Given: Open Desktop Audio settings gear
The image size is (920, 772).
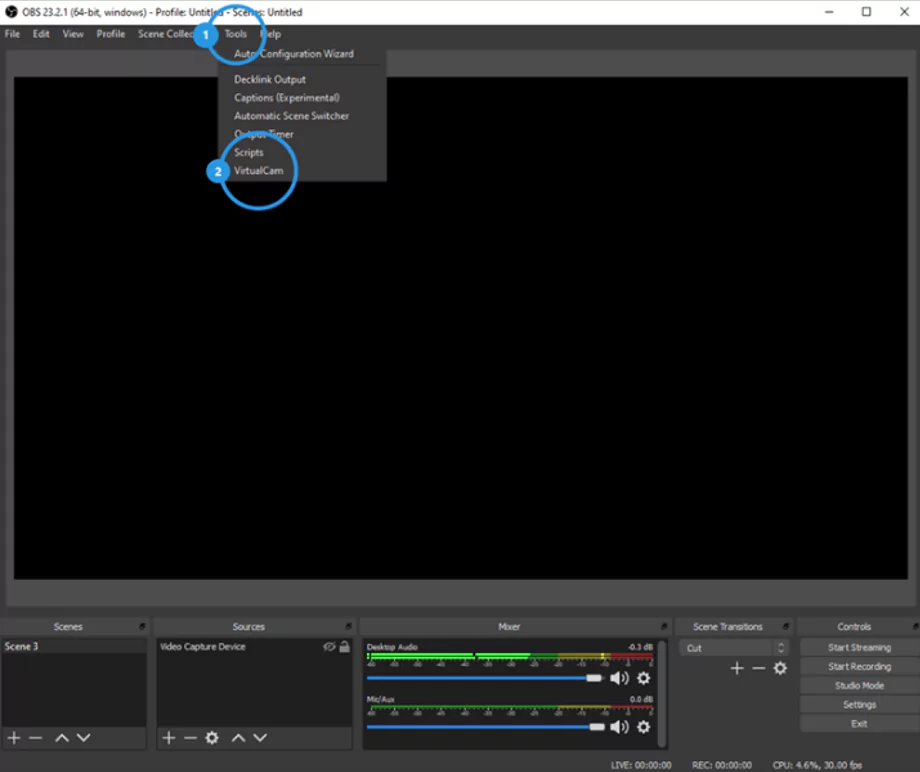Looking at the screenshot, I should (x=644, y=679).
